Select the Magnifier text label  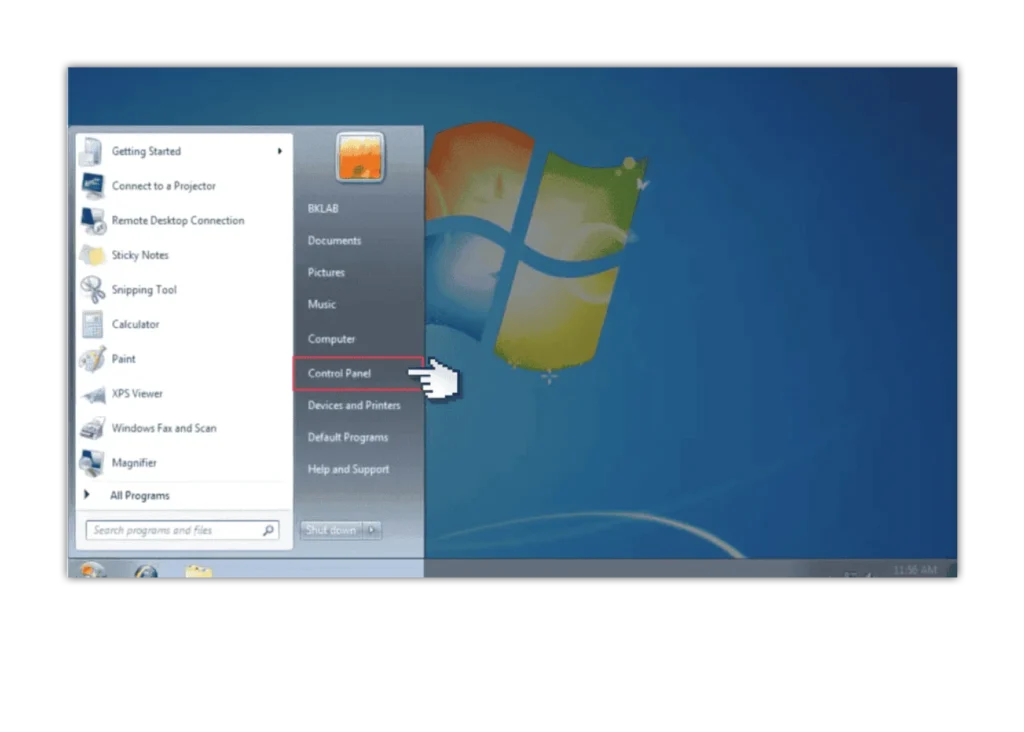134,463
